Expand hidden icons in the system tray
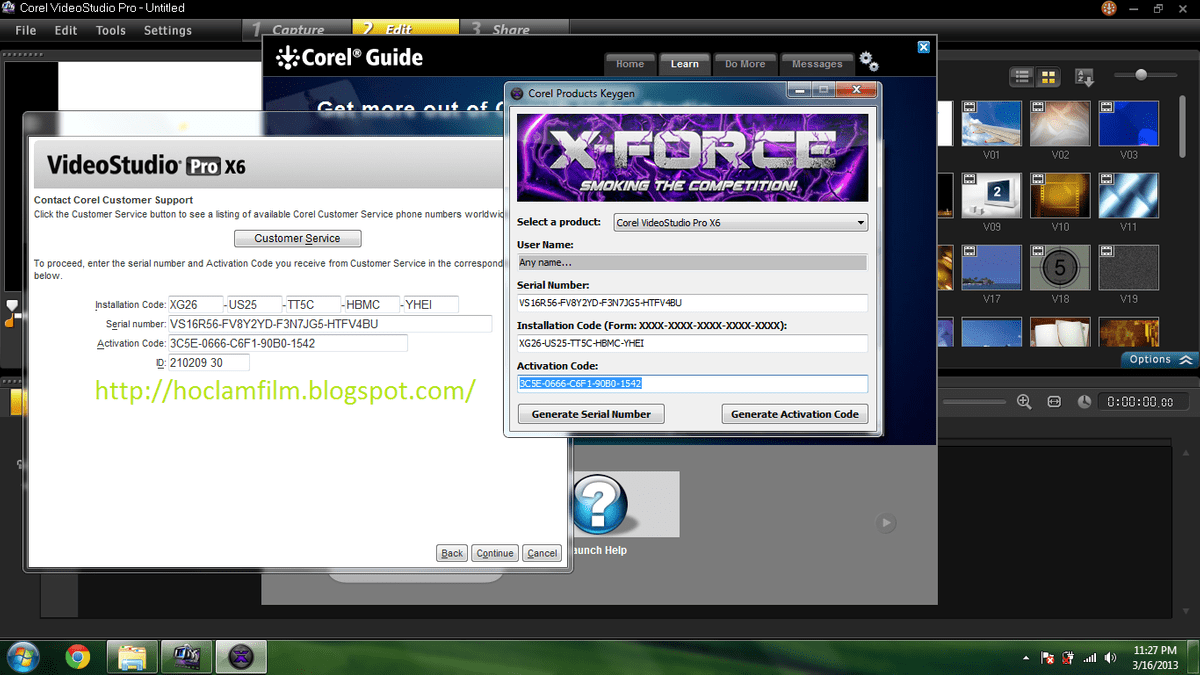 click(1025, 657)
